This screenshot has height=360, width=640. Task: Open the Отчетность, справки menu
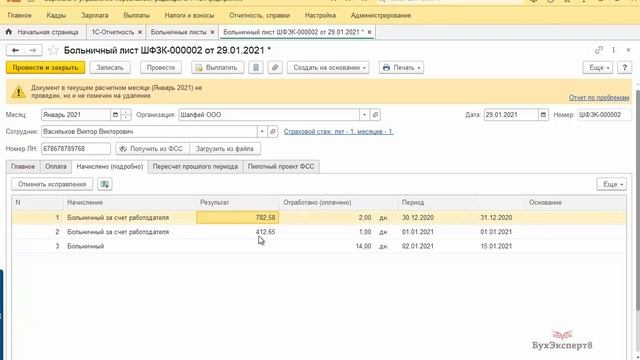tap(260, 15)
